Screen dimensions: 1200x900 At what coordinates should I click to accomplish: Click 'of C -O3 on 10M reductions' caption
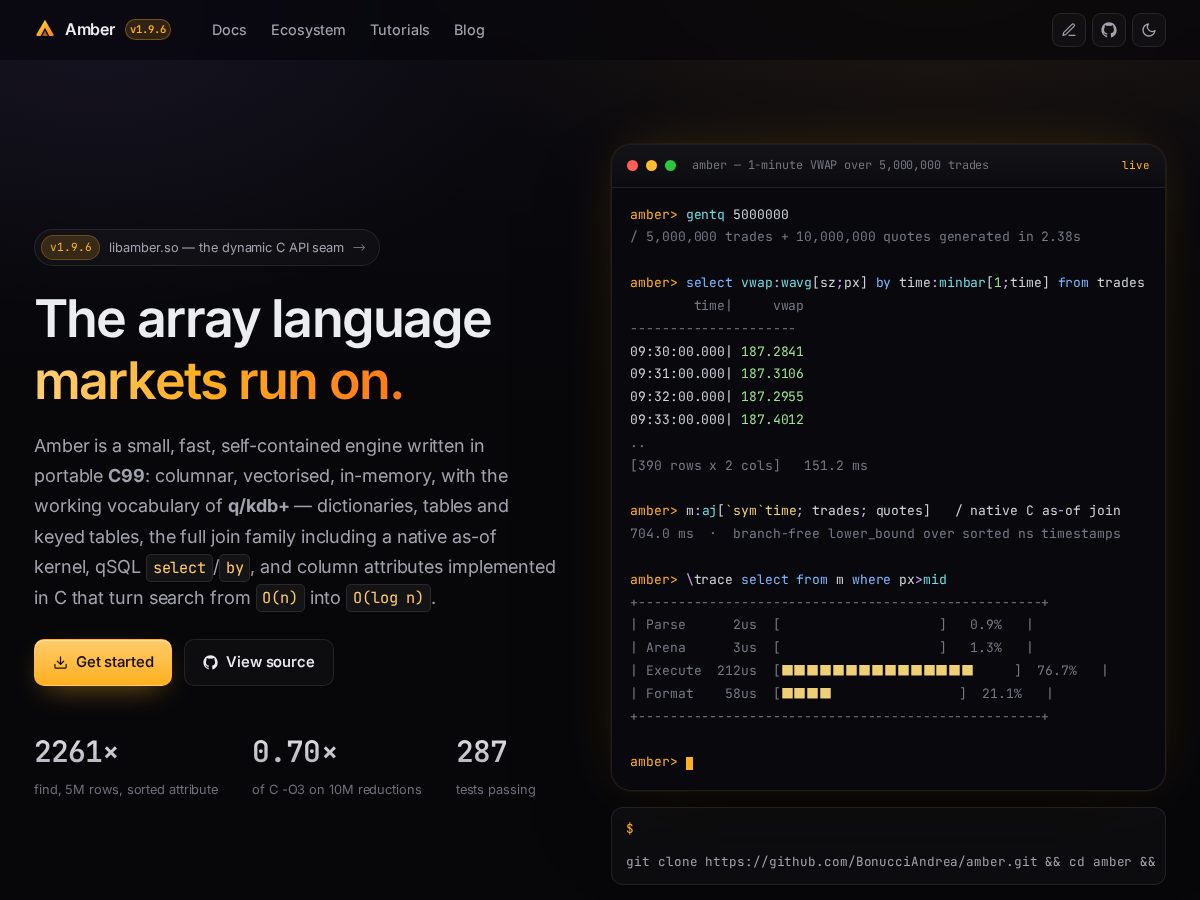337,790
